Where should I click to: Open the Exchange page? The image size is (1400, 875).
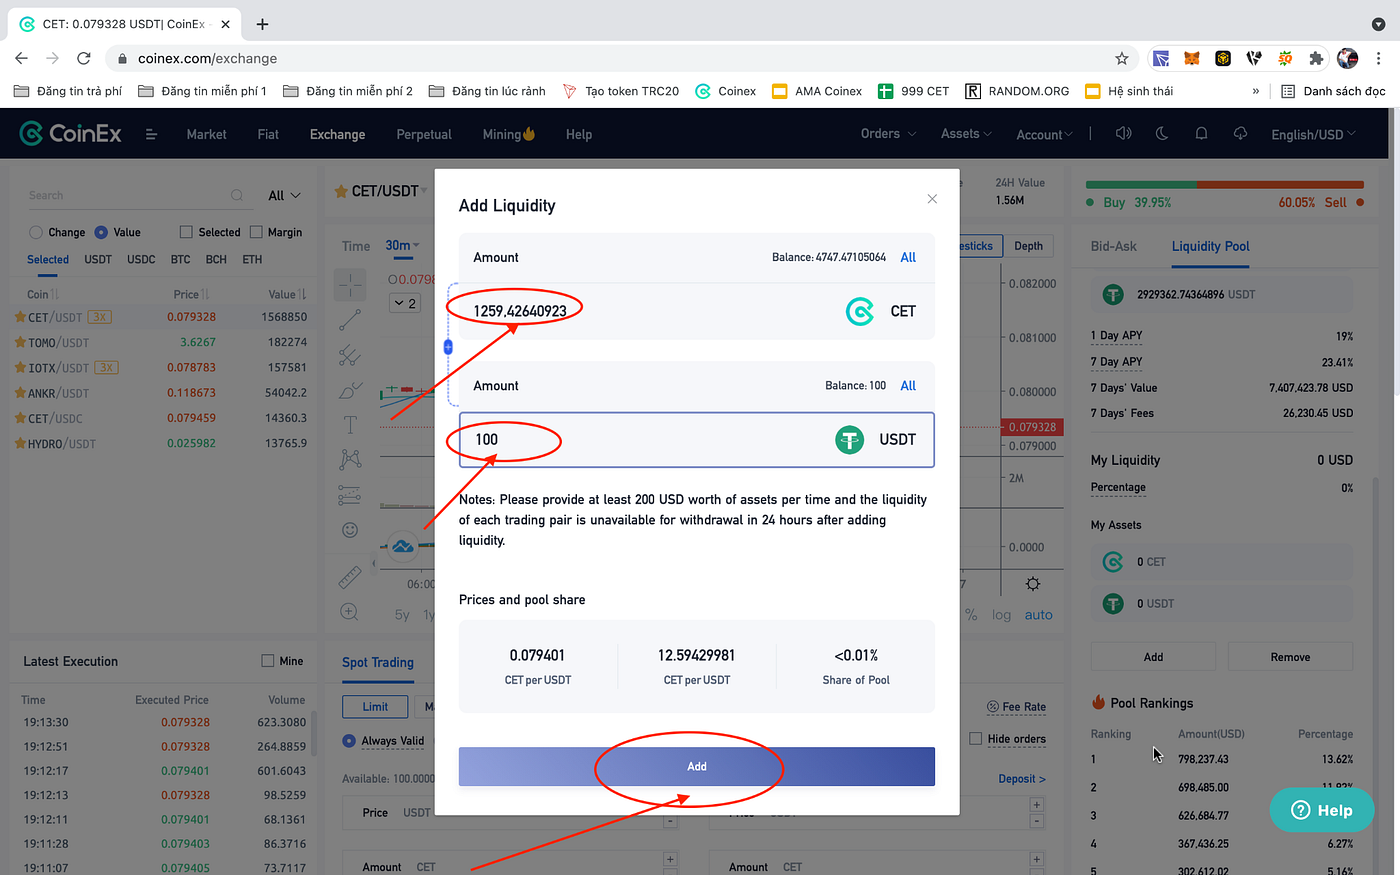337,134
